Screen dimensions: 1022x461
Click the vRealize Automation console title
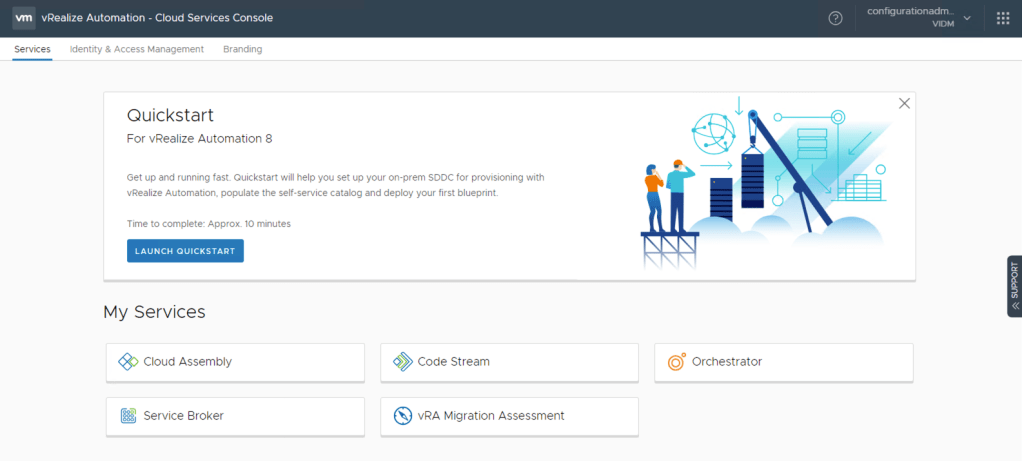pos(157,18)
